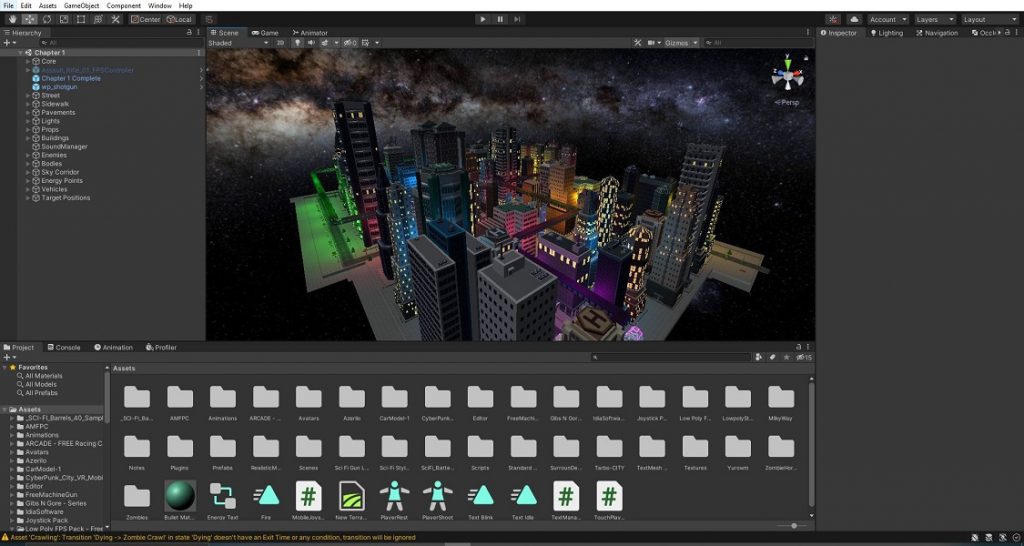Open the Layout dropdown
This screenshot has width=1024, height=546.
pos(989,20)
